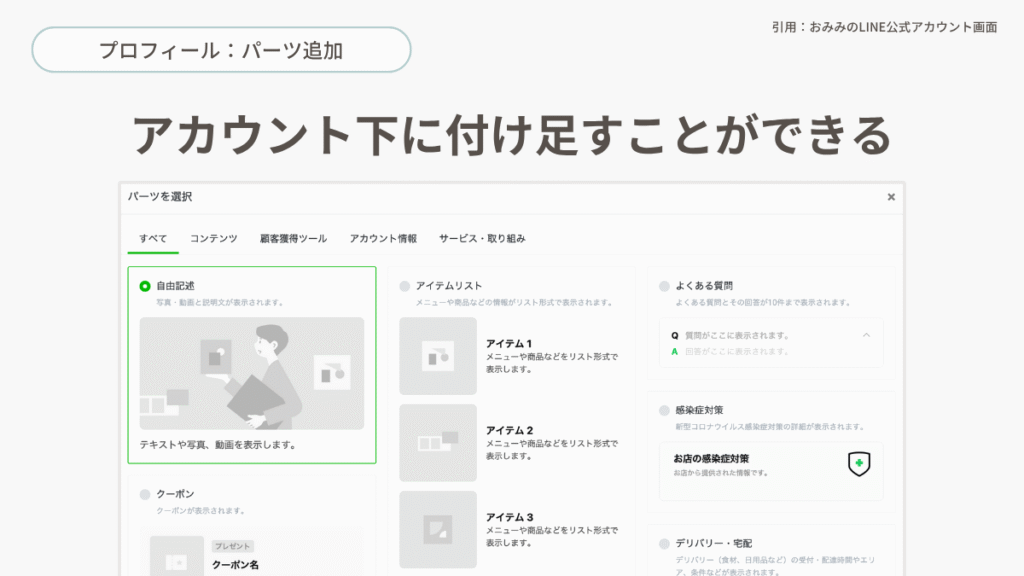Choose the クーポン radio option
The image size is (1024, 576).
(x=145, y=494)
